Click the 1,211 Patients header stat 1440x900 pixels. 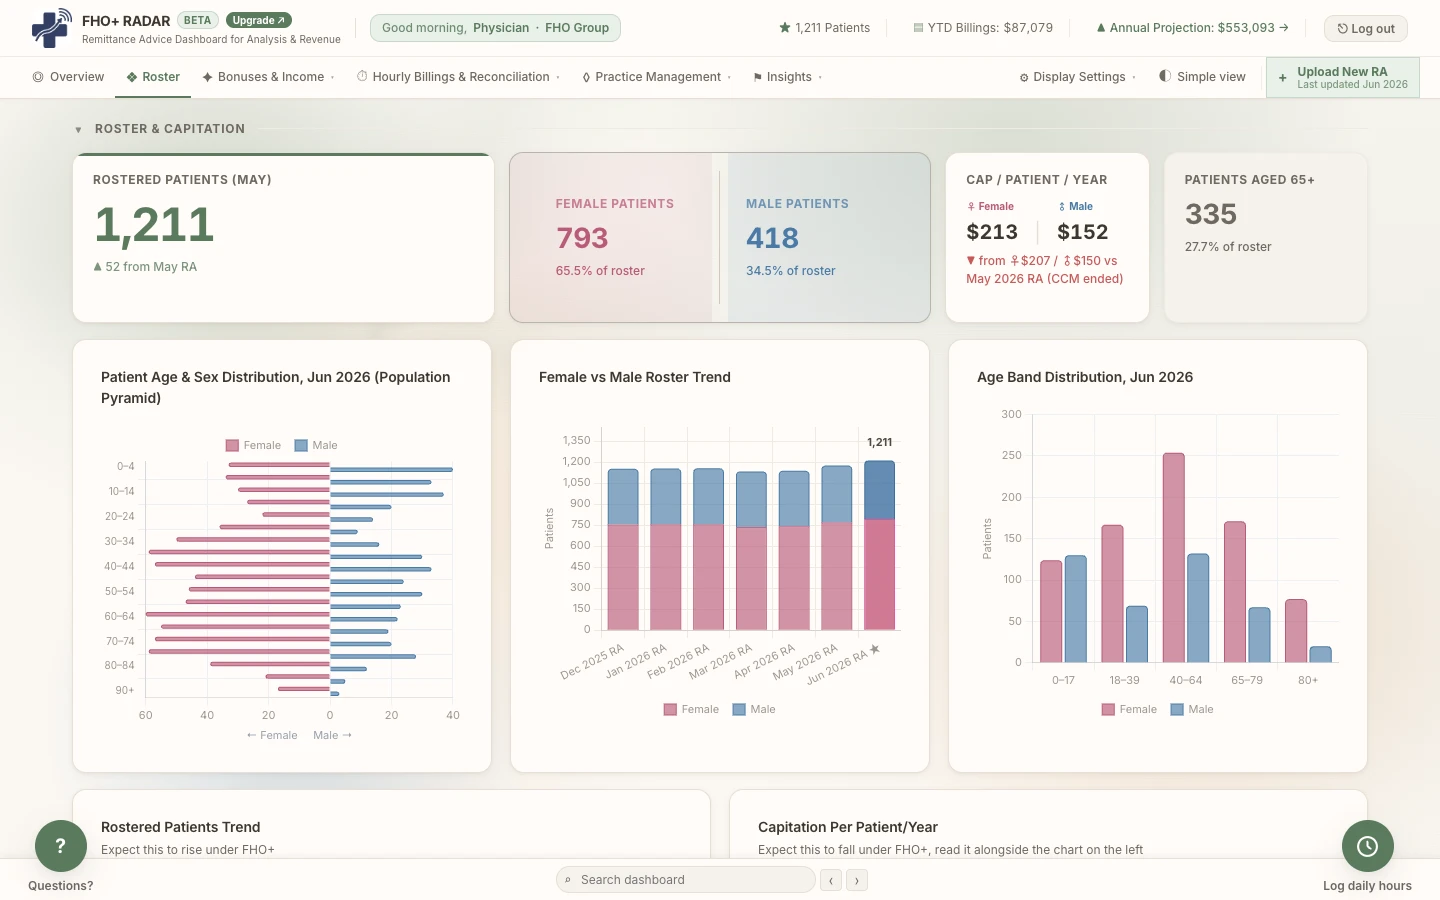(x=825, y=28)
